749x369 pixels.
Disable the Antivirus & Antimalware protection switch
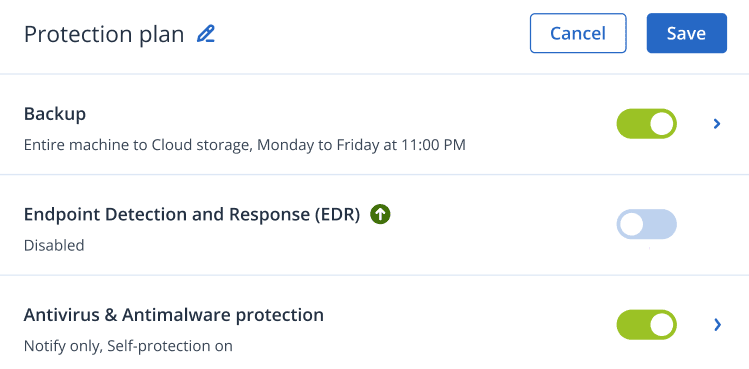(646, 325)
